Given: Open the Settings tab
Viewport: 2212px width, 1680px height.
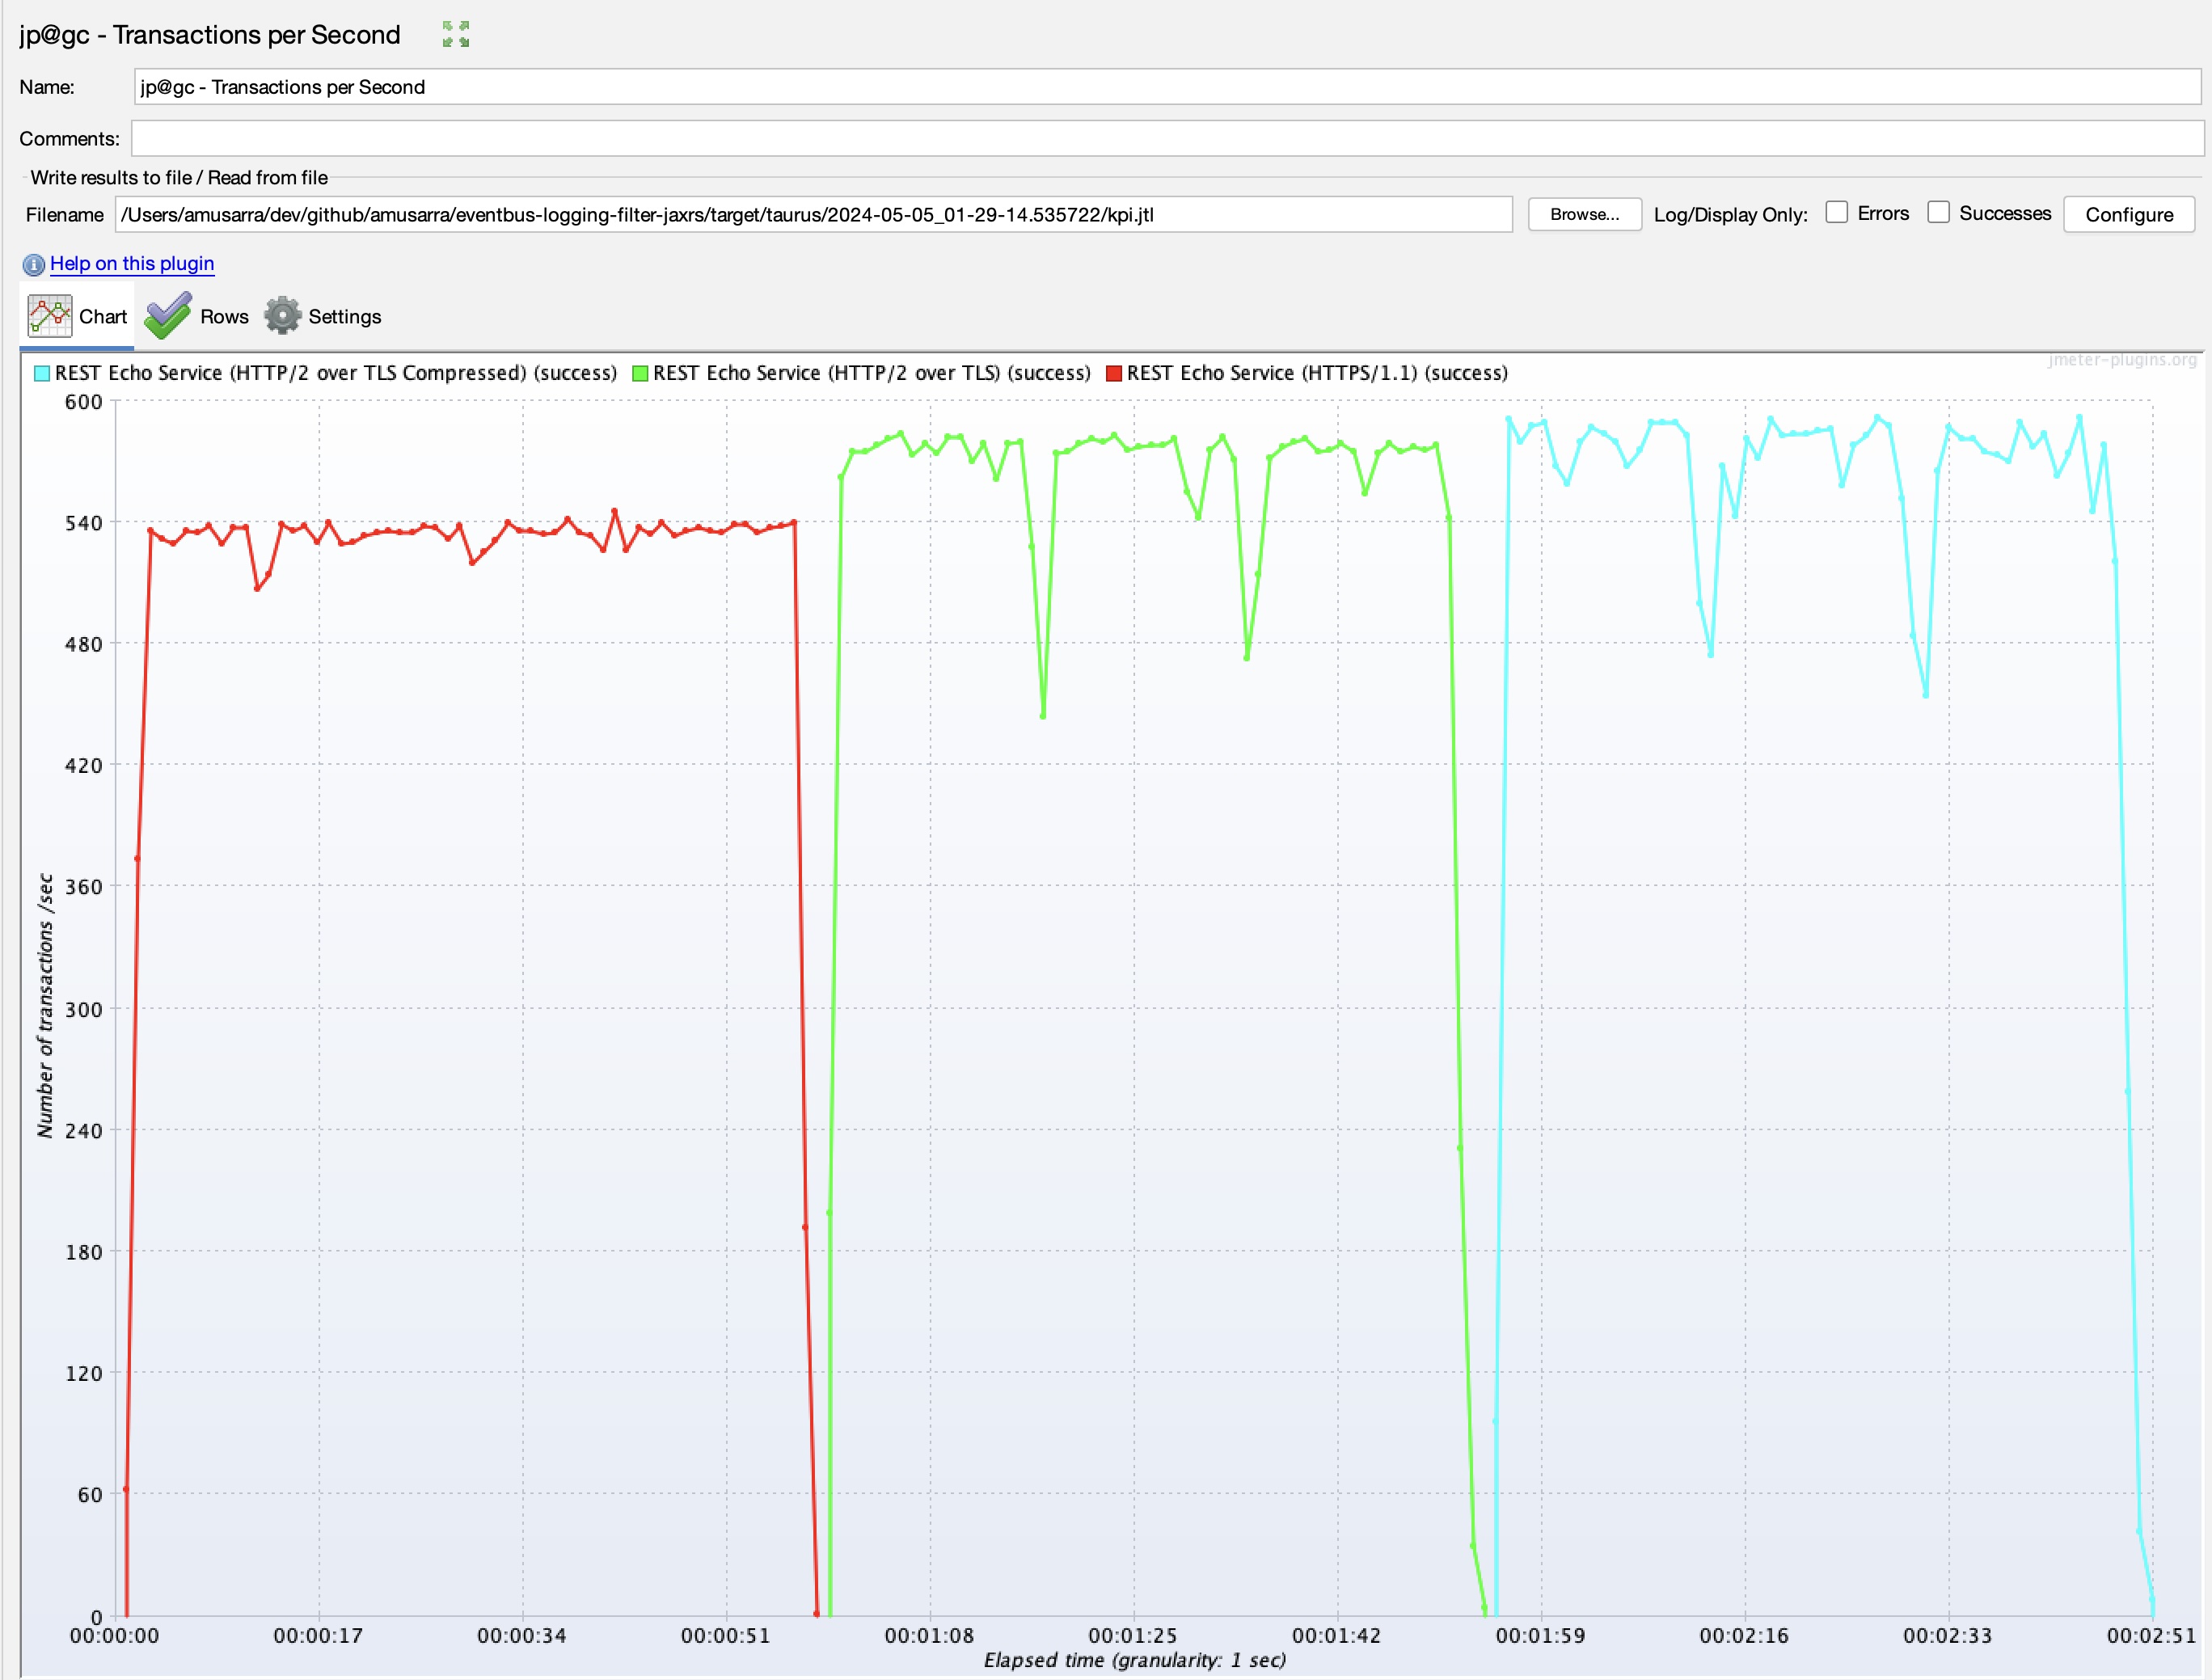Looking at the screenshot, I should [x=344, y=317].
